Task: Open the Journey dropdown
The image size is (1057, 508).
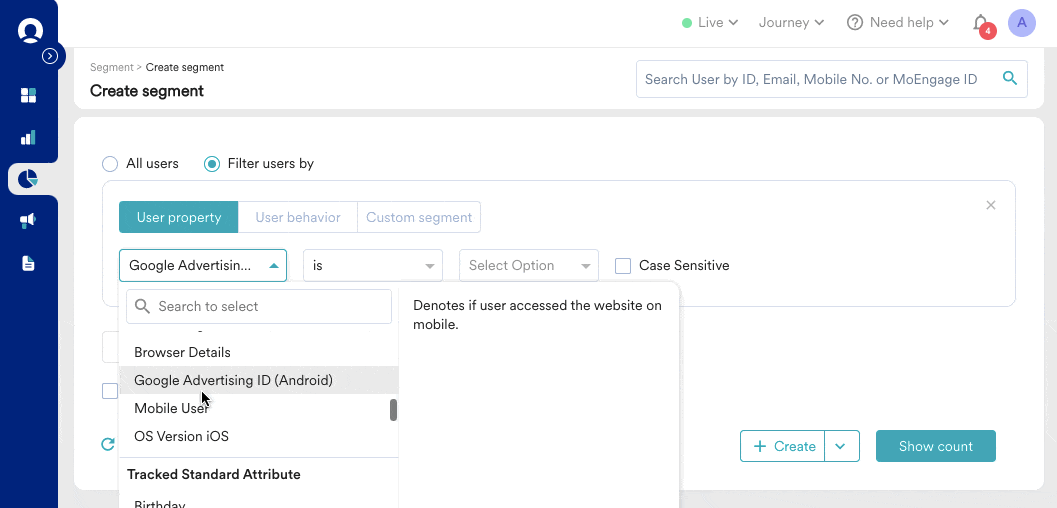Action: 791,23
